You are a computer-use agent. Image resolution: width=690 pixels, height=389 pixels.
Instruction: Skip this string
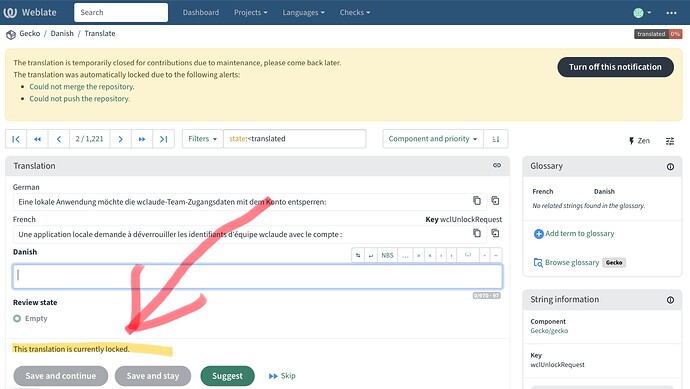282,376
